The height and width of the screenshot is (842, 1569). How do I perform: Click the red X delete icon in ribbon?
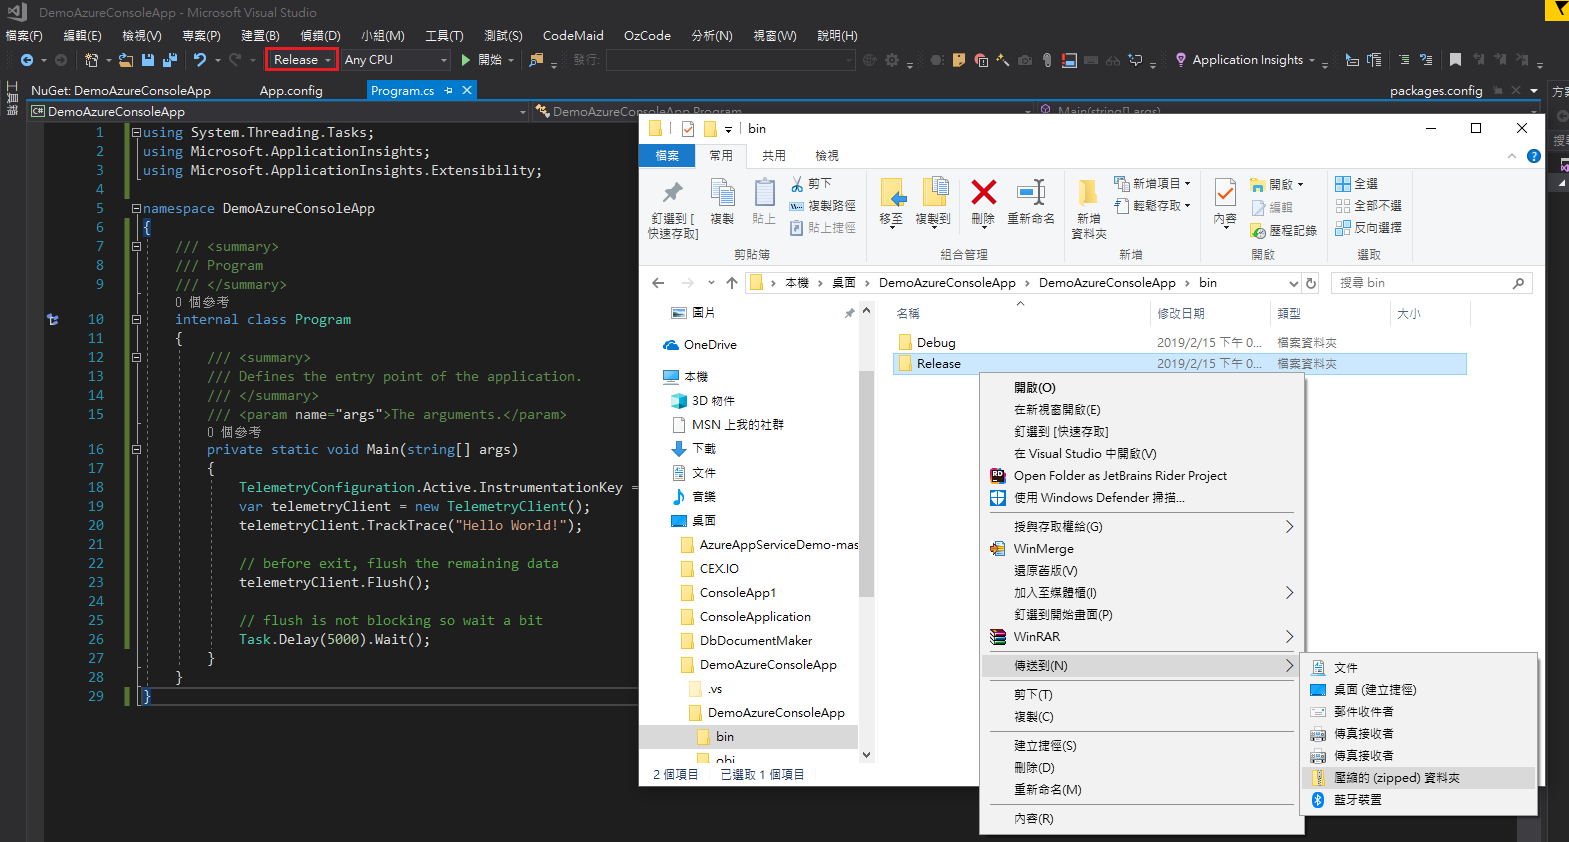(983, 192)
